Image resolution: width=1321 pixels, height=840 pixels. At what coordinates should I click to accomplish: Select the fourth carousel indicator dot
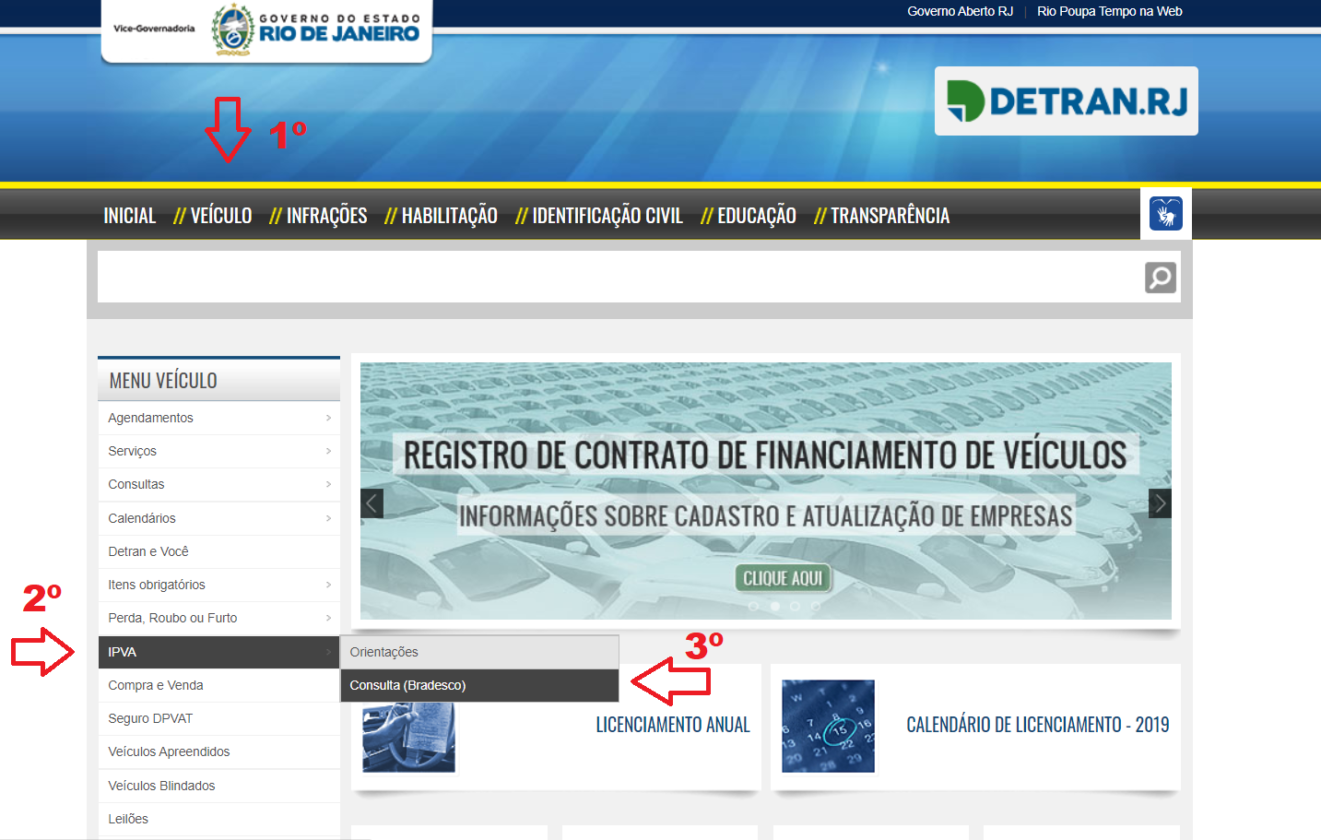pyautogui.click(x=816, y=606)
